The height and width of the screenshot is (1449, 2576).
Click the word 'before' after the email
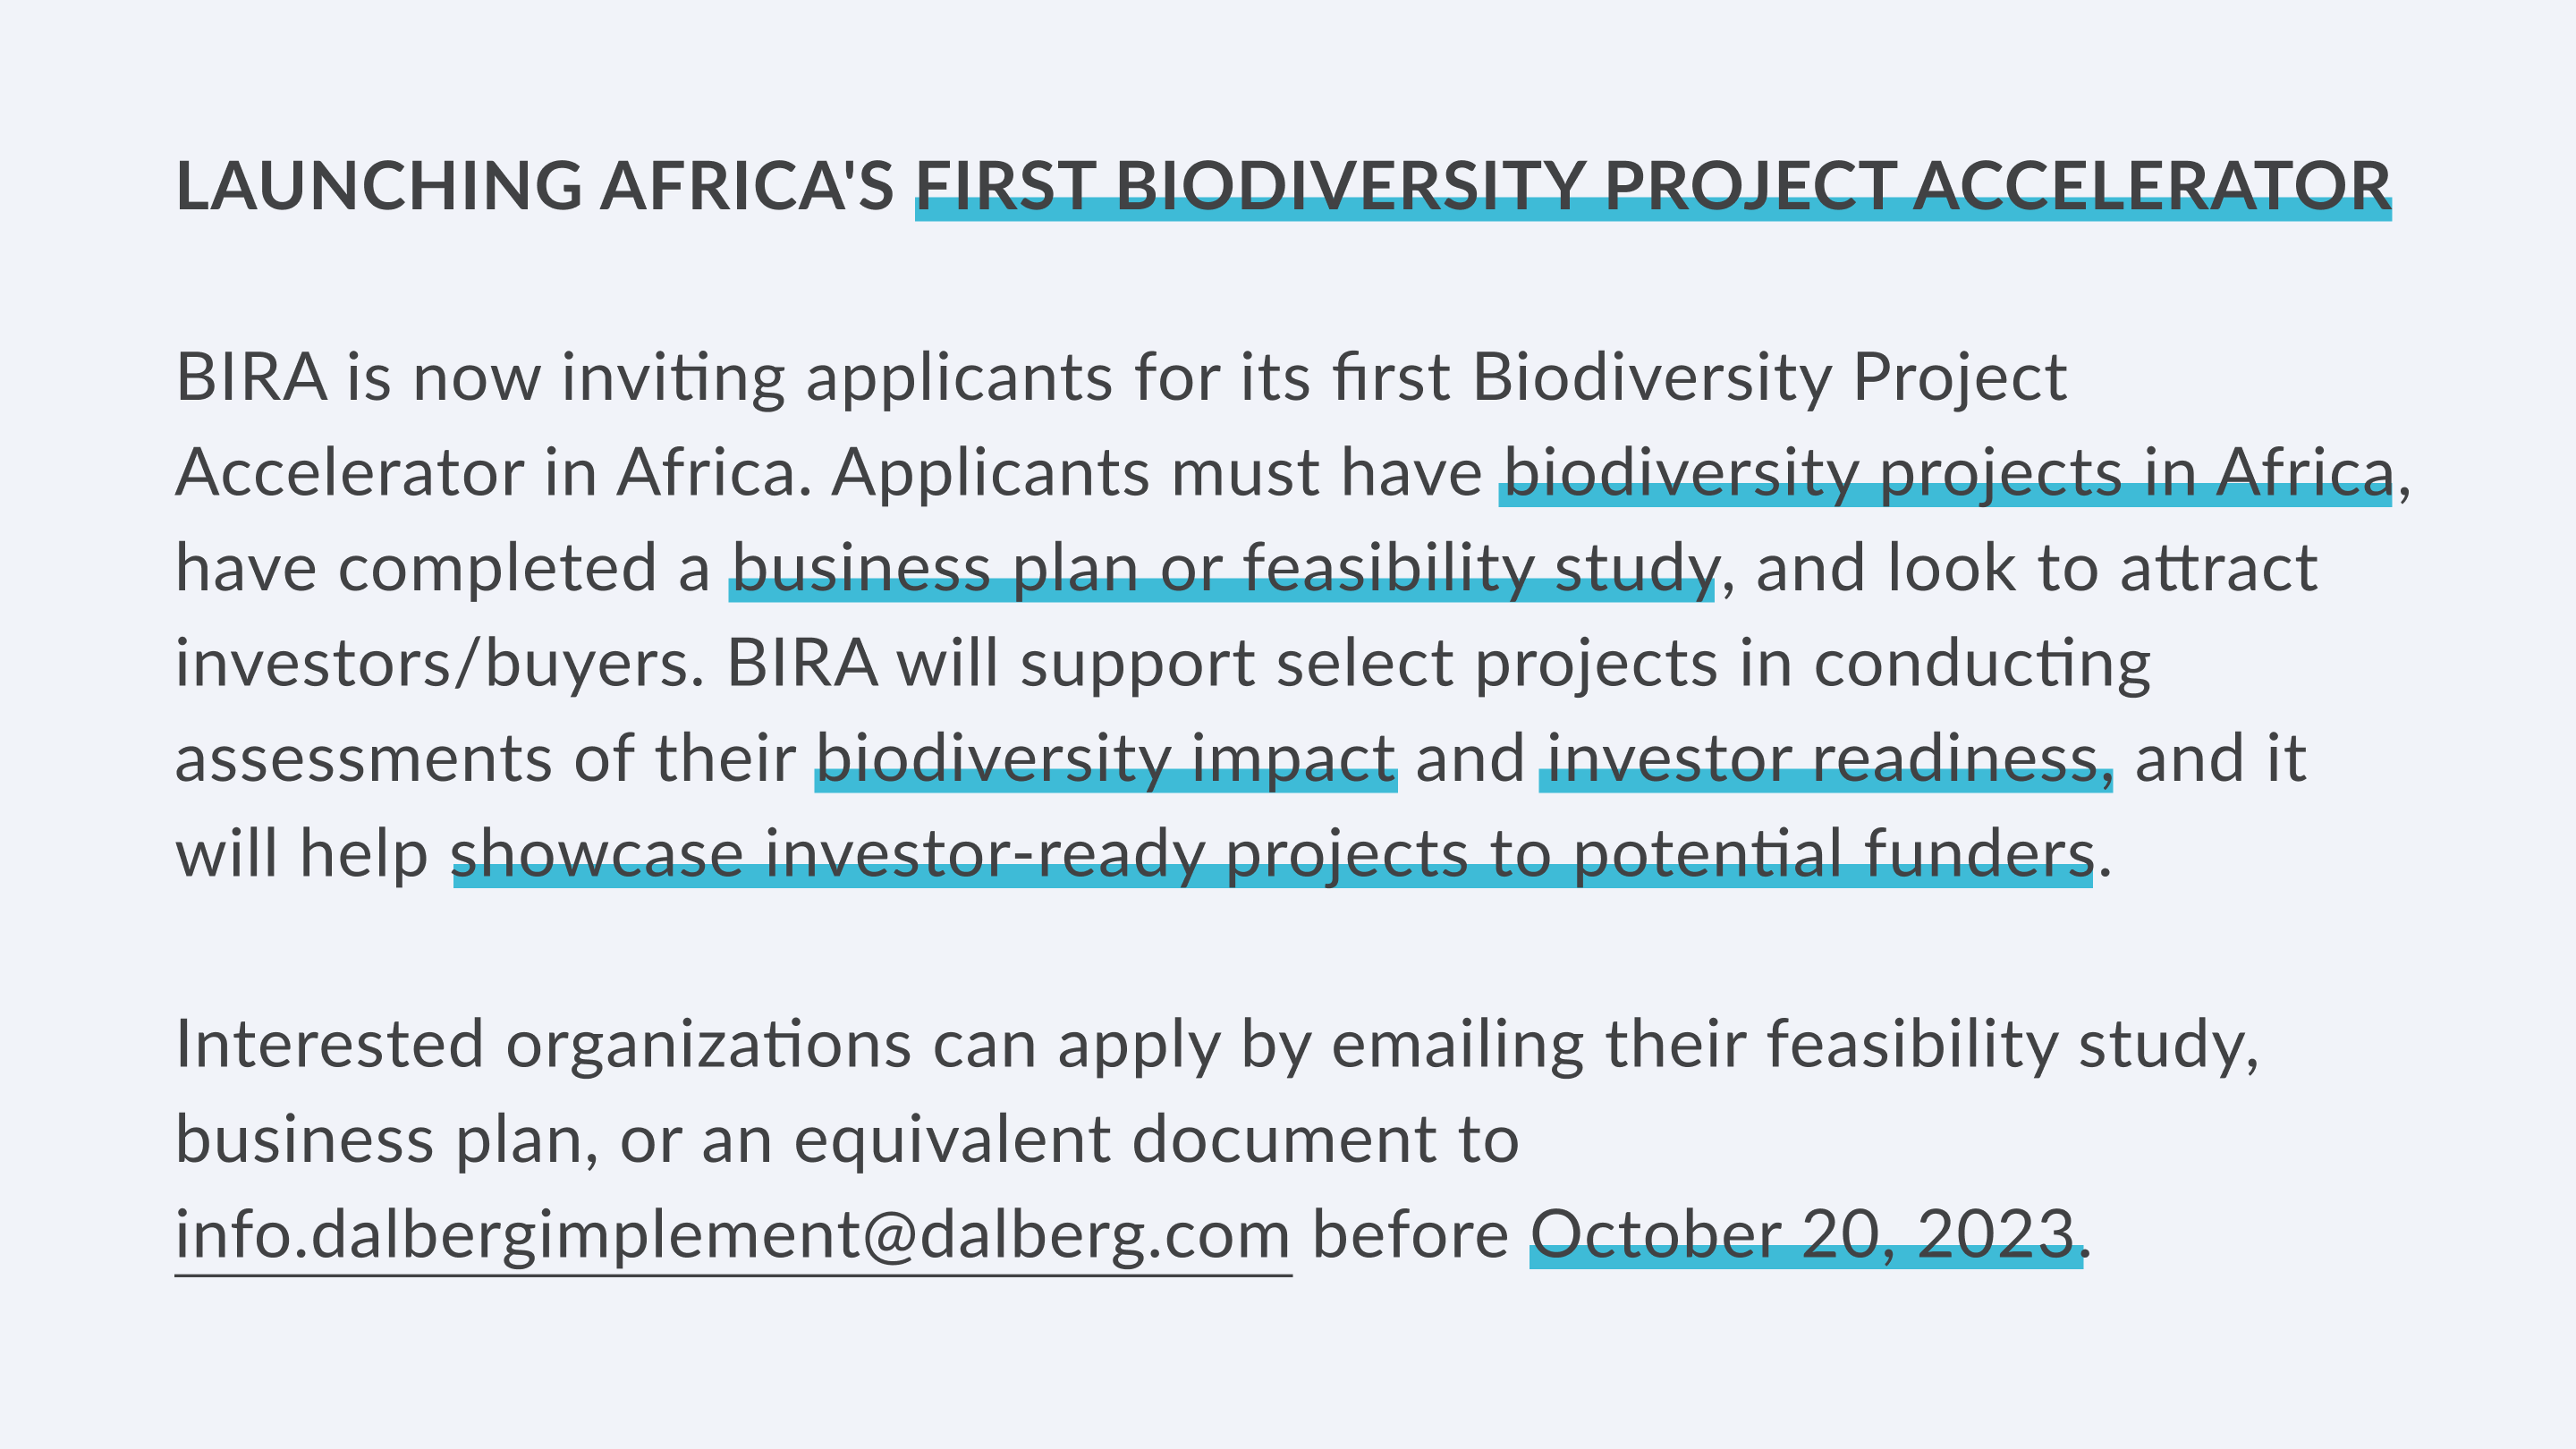[x=1410, y=1235]
